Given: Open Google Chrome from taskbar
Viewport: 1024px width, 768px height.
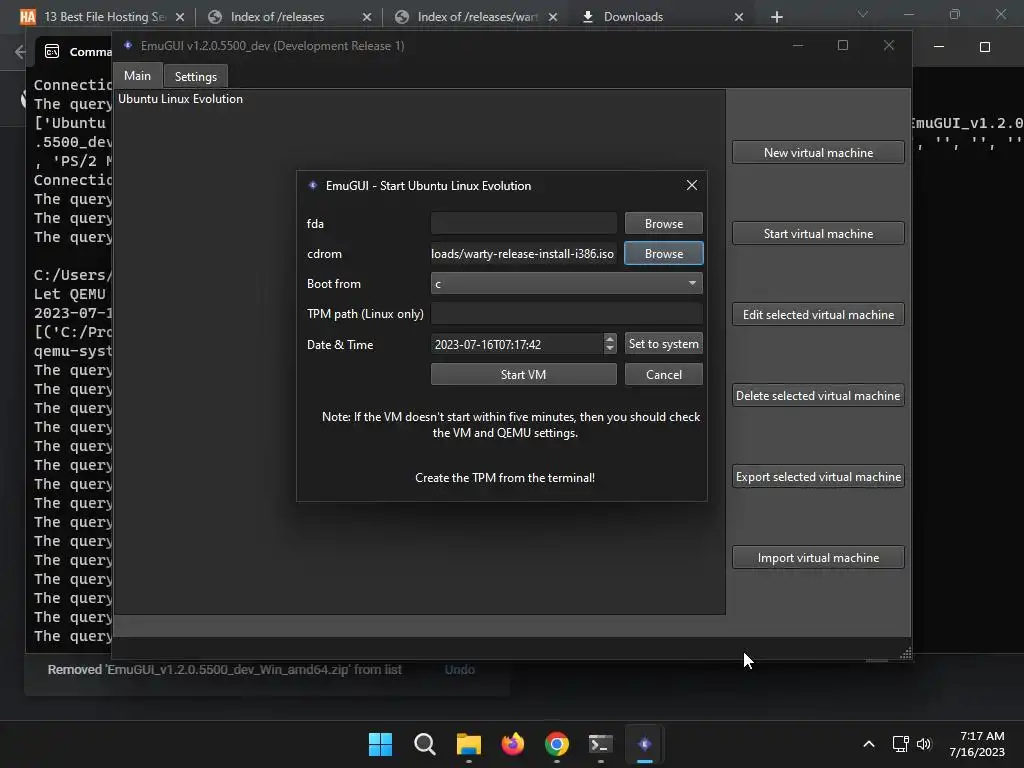Looking at the screenshot, I should (x=556, y=744).
